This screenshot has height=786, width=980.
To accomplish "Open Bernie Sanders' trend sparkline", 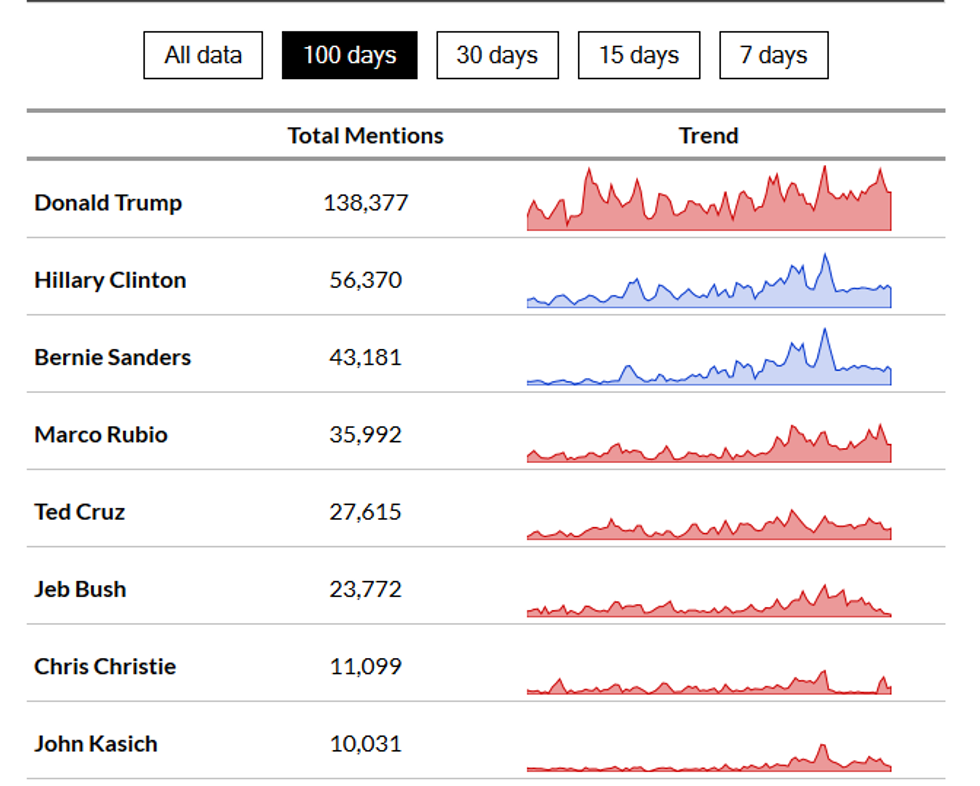I will [708, 364].
